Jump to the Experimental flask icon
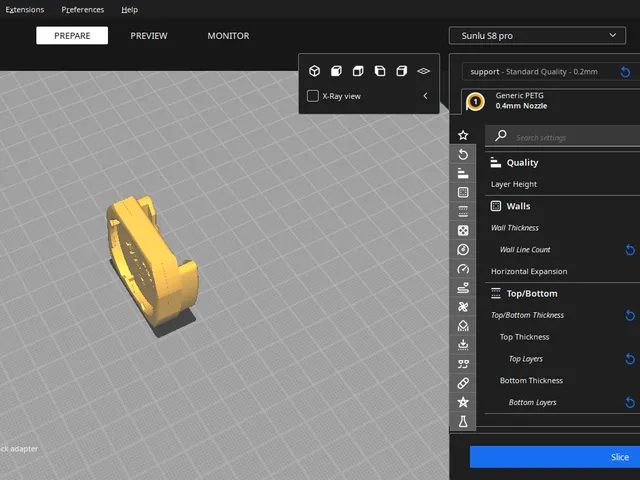The height and width of the screenshot is (480, 640). [x=463, y=421]
